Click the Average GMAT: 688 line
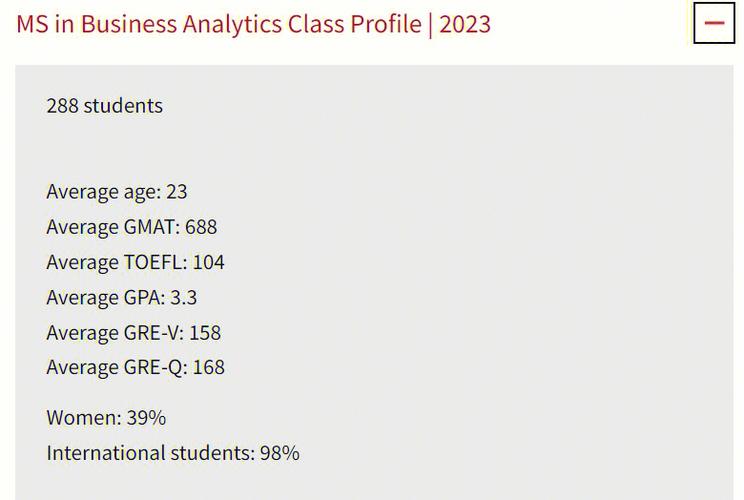This screenshot has width=744, height=500. click(x=131, y=227)
